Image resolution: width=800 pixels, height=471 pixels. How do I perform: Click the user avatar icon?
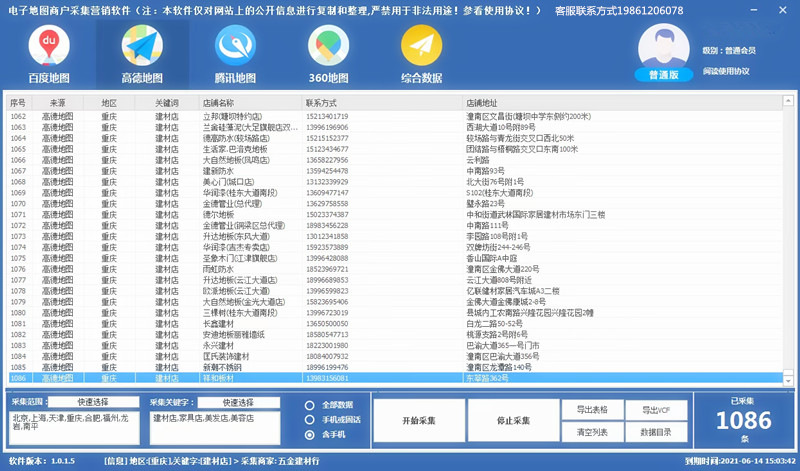pos(664,46)
